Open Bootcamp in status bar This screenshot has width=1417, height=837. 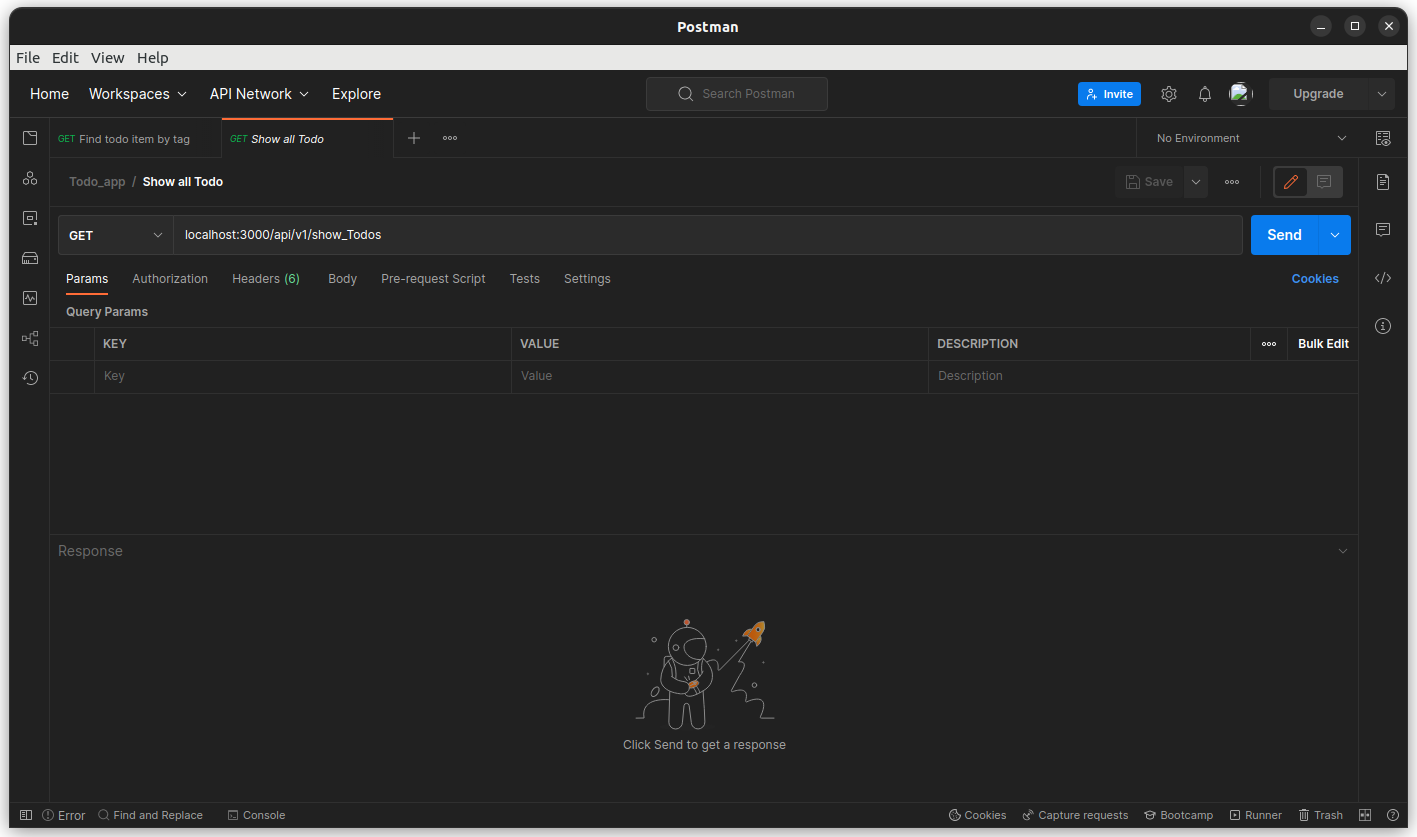pyautogui.click(x=1179, y=815)
